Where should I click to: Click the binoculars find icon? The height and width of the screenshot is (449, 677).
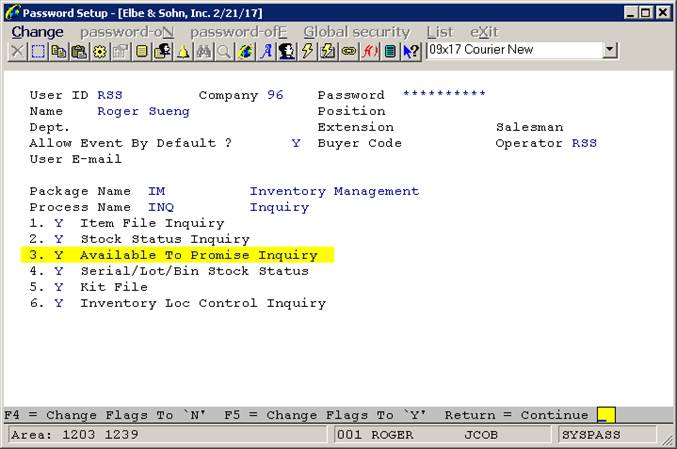[204, 52]
